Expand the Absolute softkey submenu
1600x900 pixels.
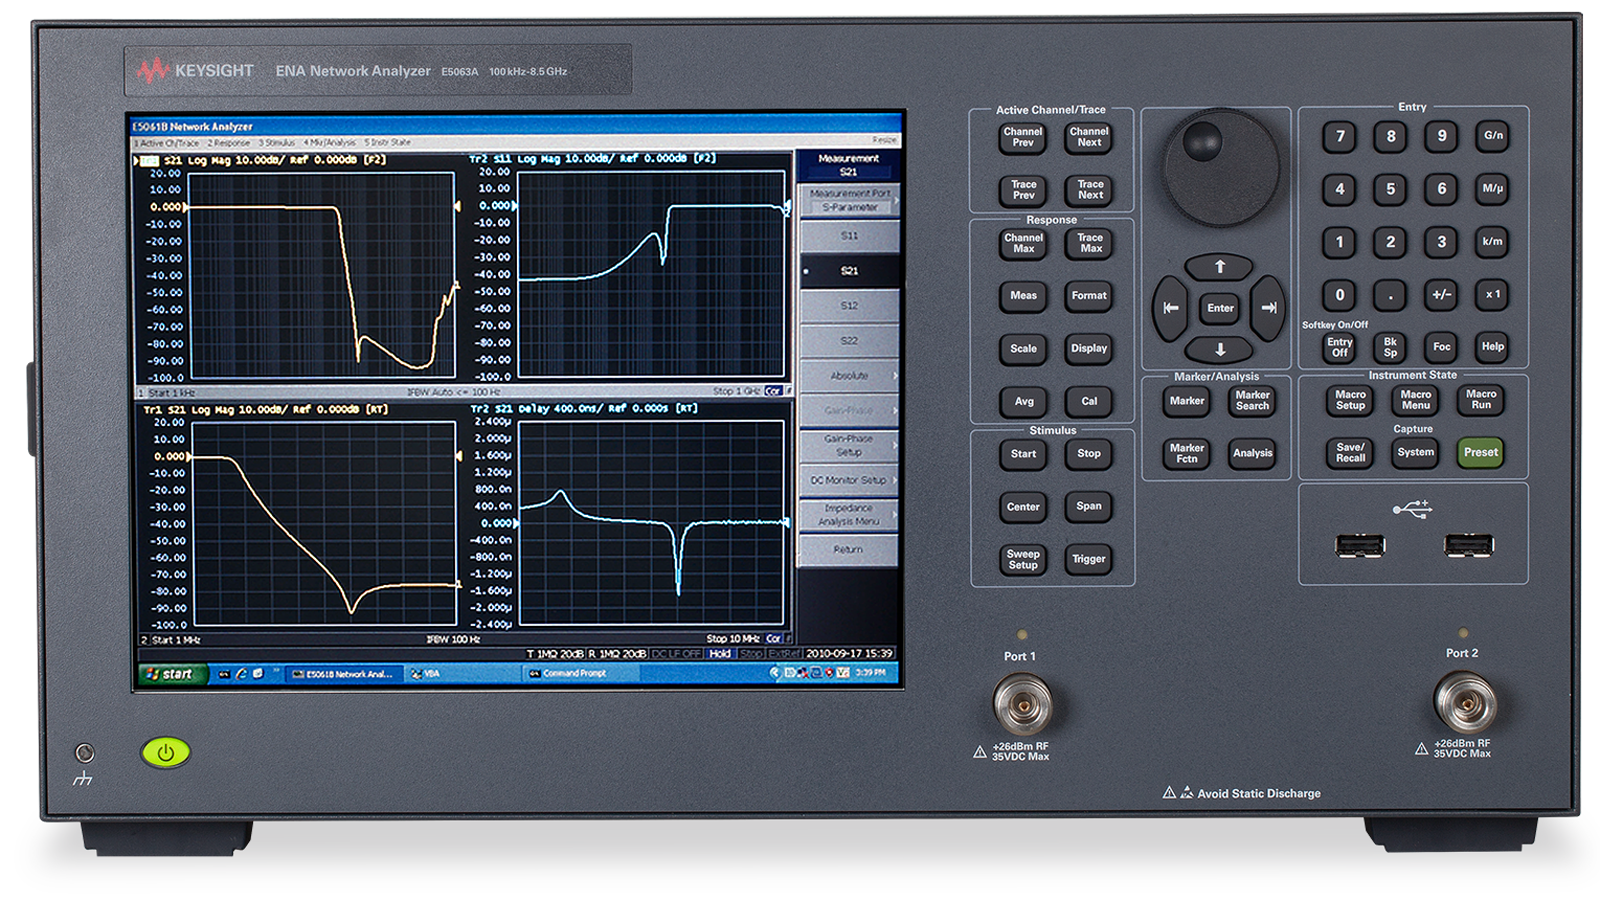click(848, 374)
